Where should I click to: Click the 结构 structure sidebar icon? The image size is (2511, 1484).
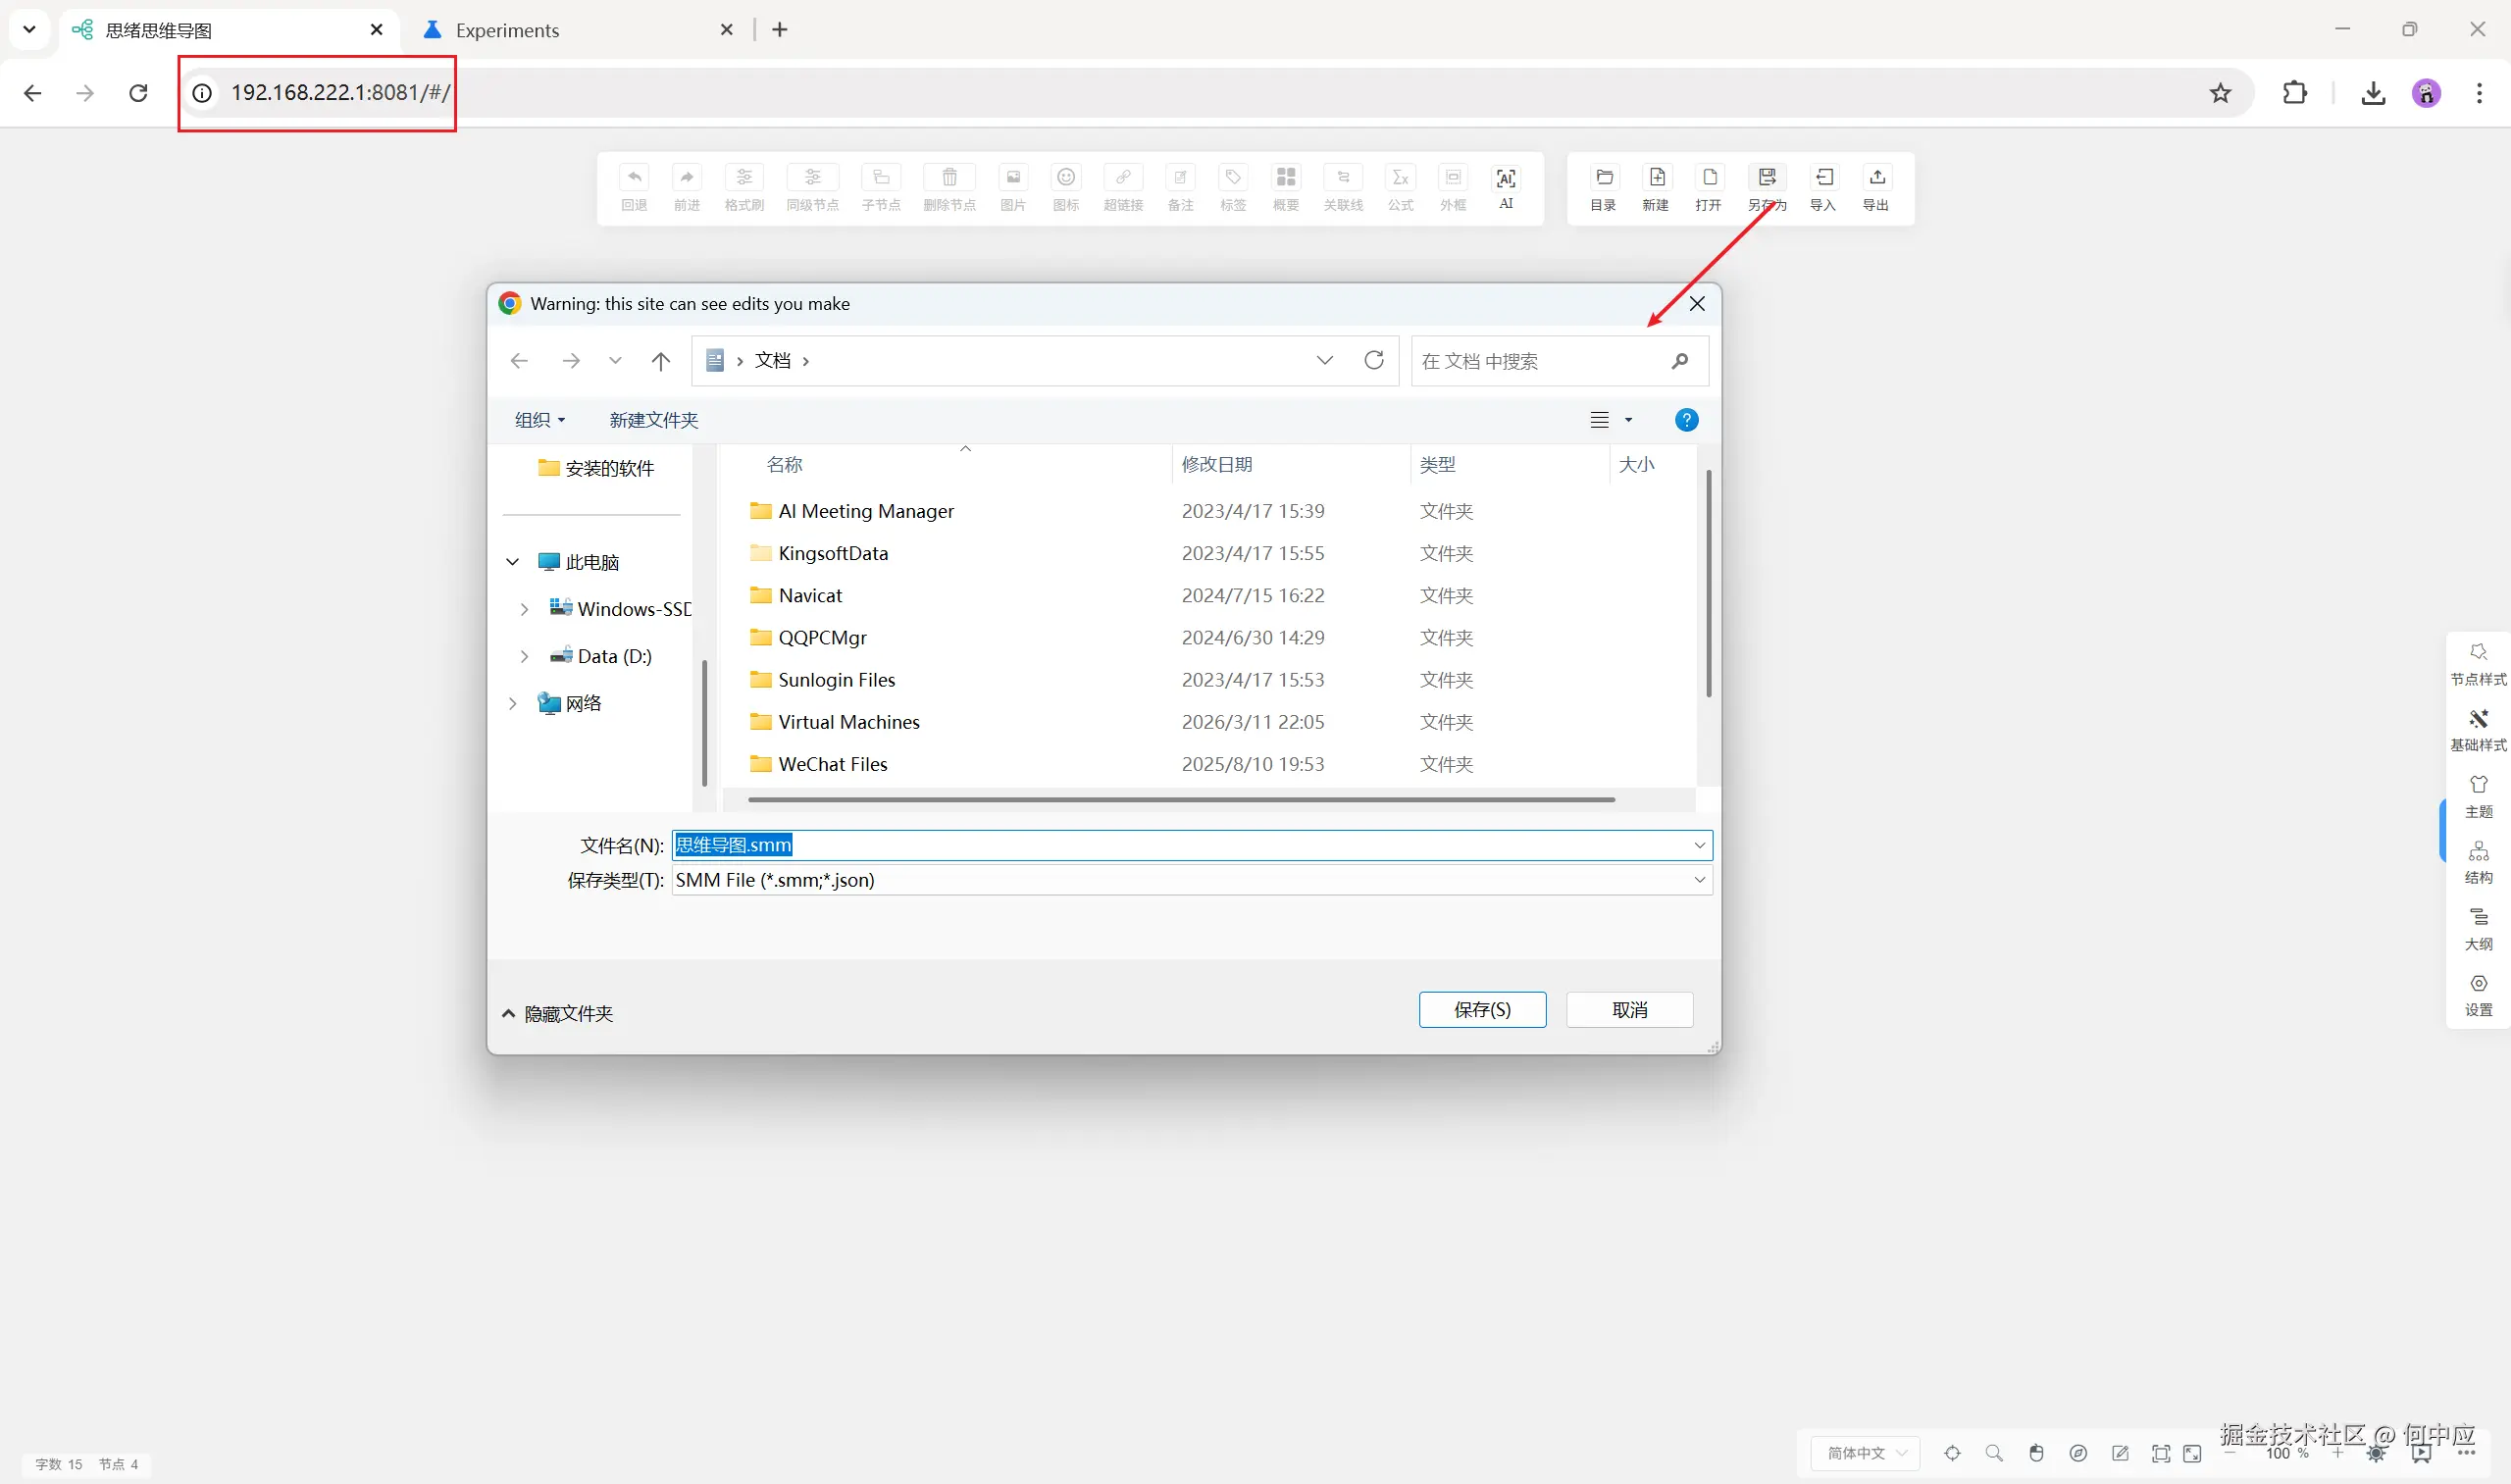(x=2478, y=862)
